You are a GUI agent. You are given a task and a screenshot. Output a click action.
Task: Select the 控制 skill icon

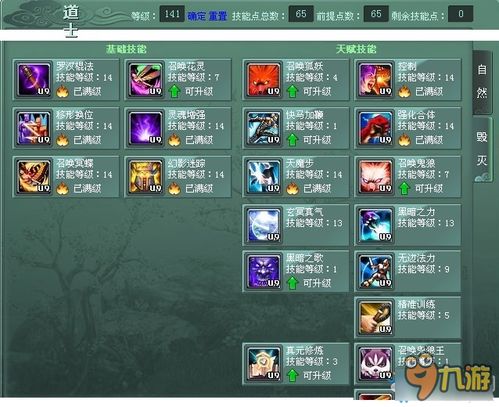pyautogui.click(x=375, y=80)
